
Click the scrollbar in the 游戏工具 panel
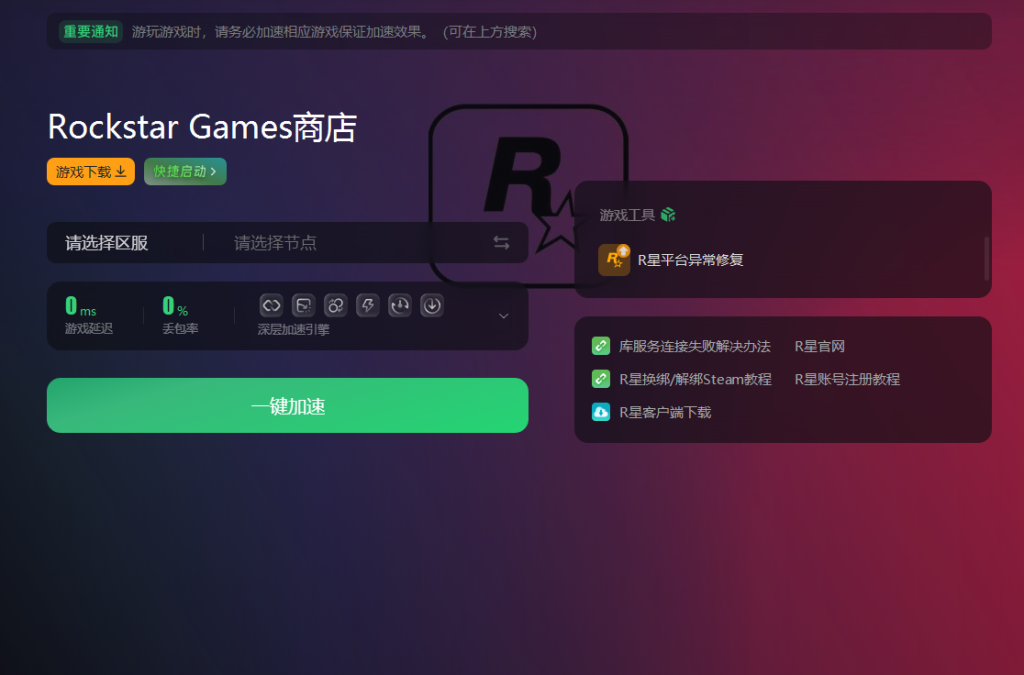986,259
